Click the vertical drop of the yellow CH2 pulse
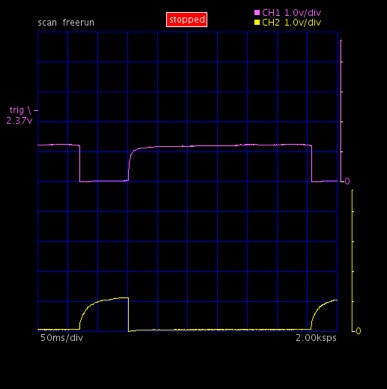This screenshot has width=387, height=389. pos(129,314)
